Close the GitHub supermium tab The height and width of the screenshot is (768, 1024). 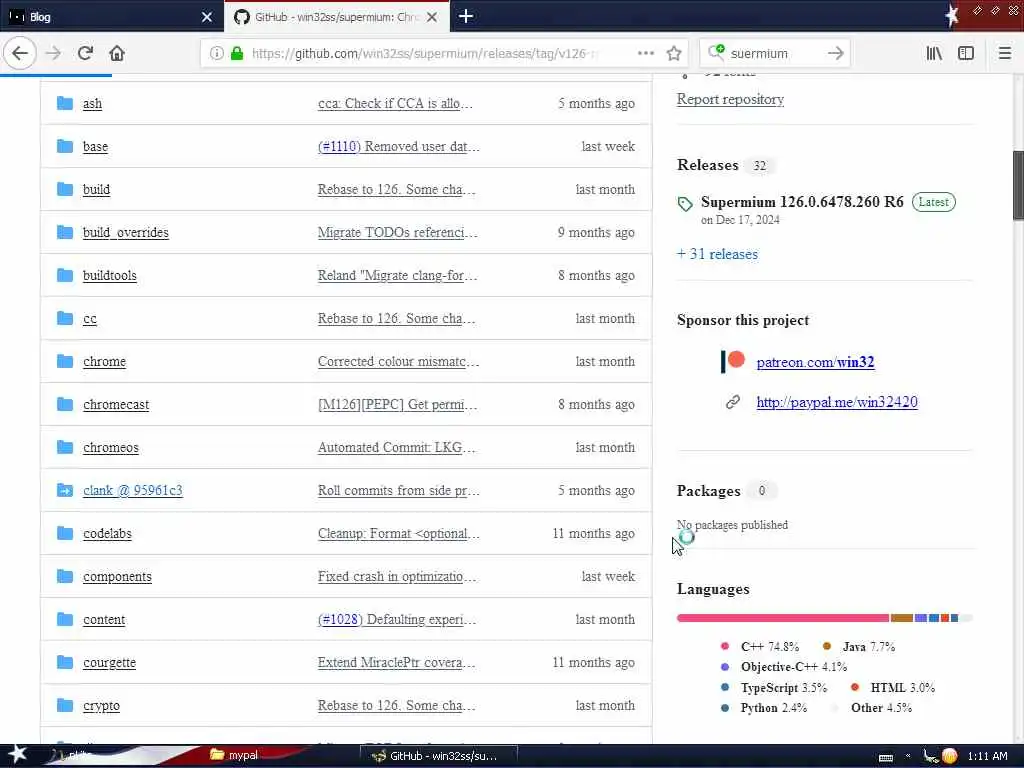click(x=432, y=17)
